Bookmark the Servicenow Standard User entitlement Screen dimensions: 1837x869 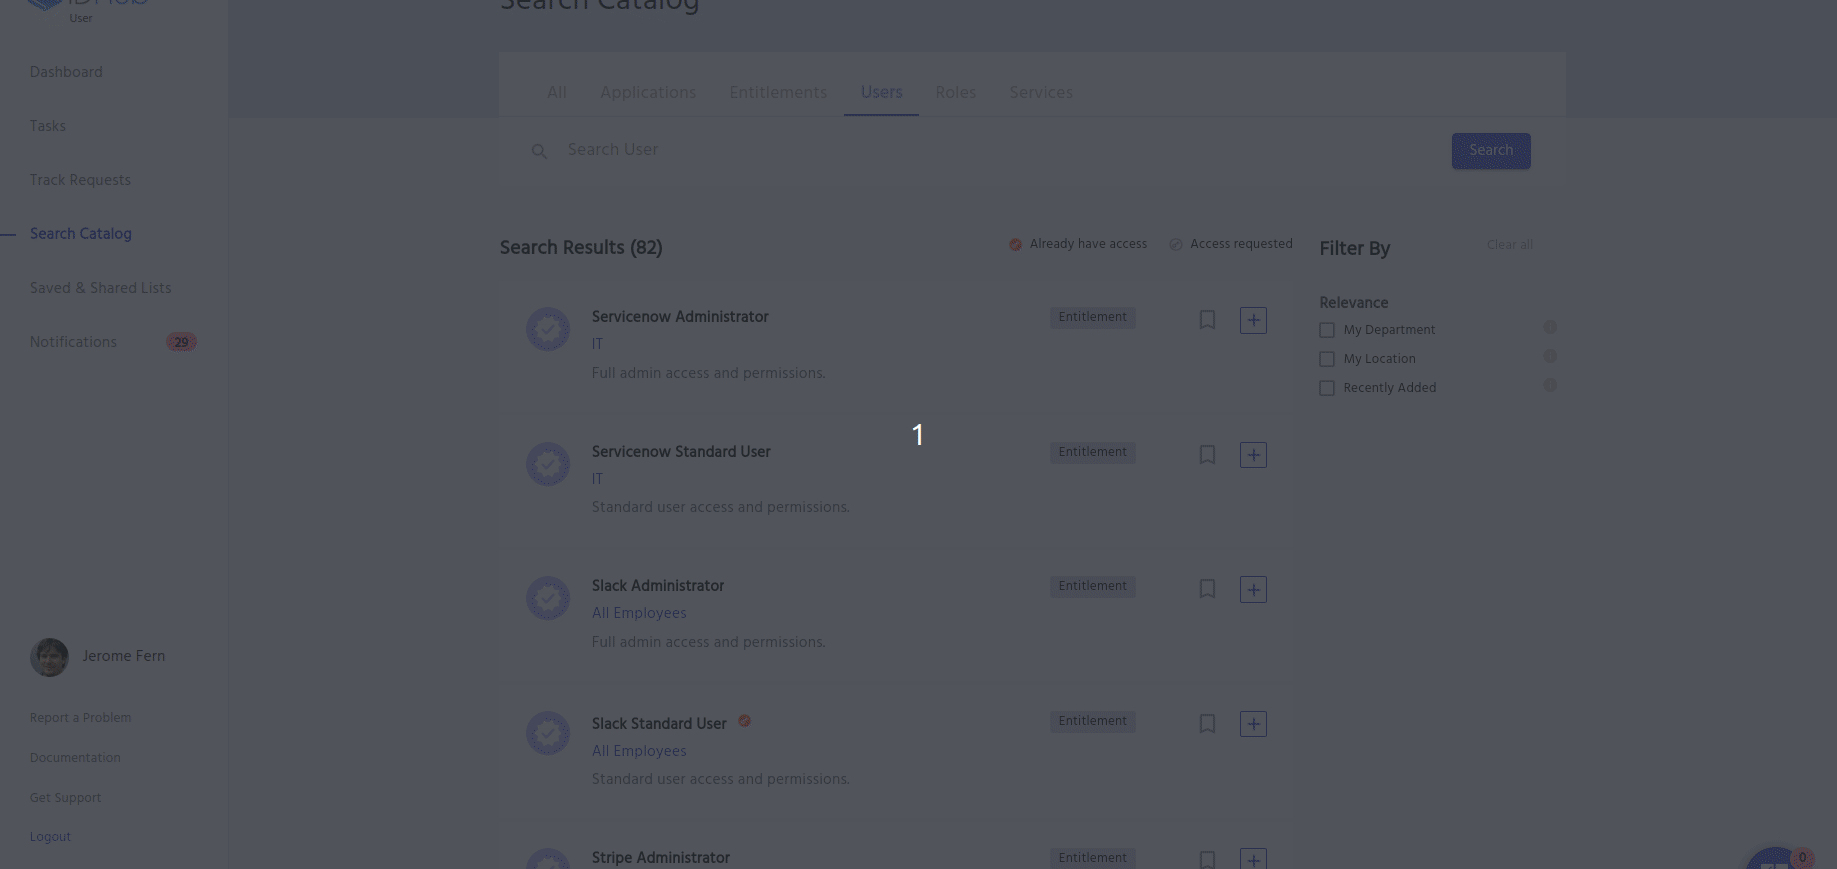pyautogui.click(x=1207, y=455)
